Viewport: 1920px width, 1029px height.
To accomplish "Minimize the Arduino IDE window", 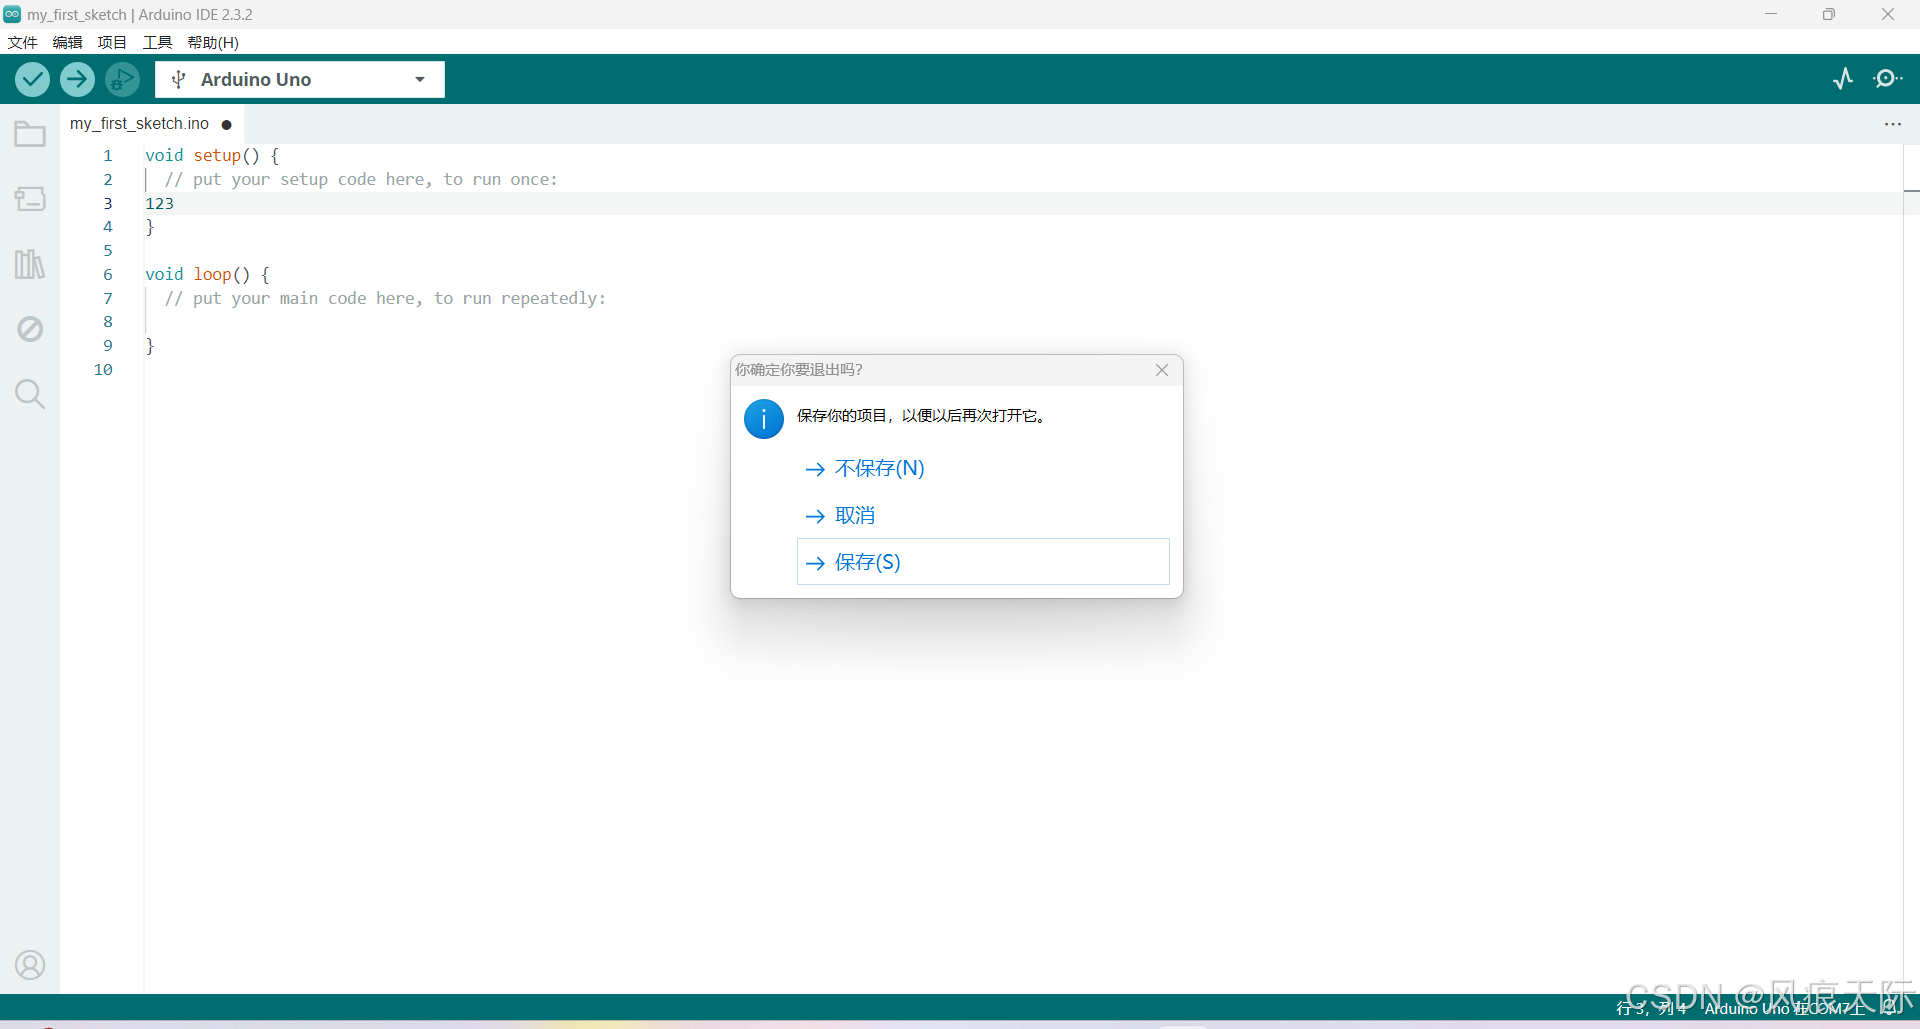I will click(1771, 14).
